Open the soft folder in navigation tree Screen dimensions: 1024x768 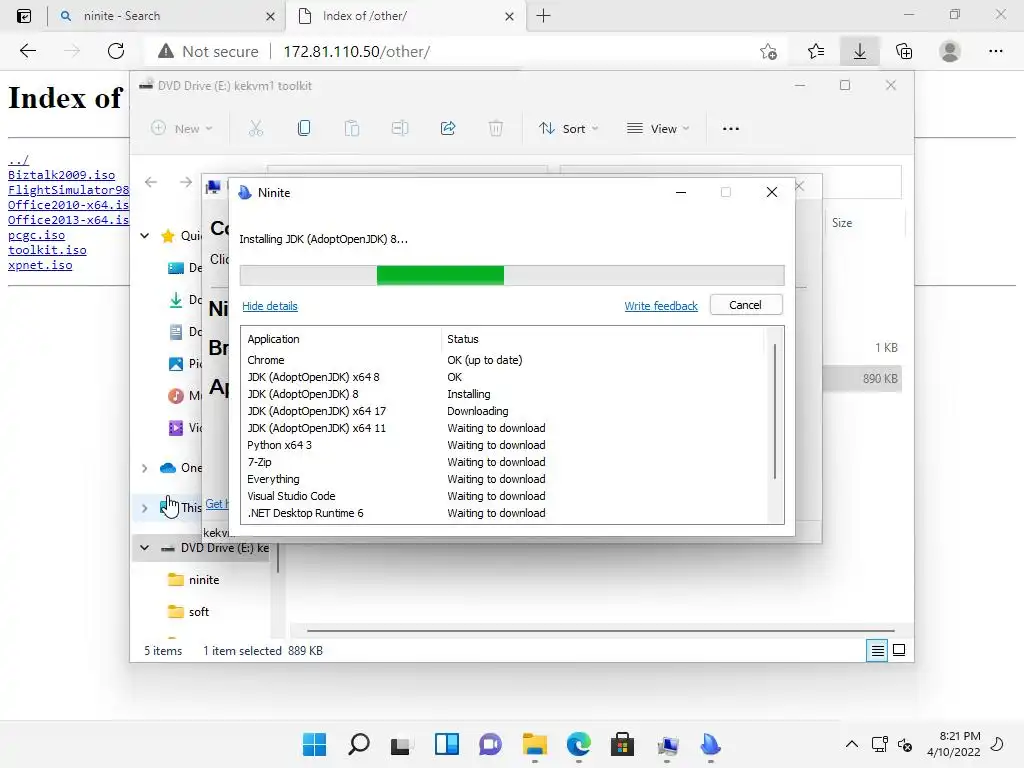coord(198,612)
